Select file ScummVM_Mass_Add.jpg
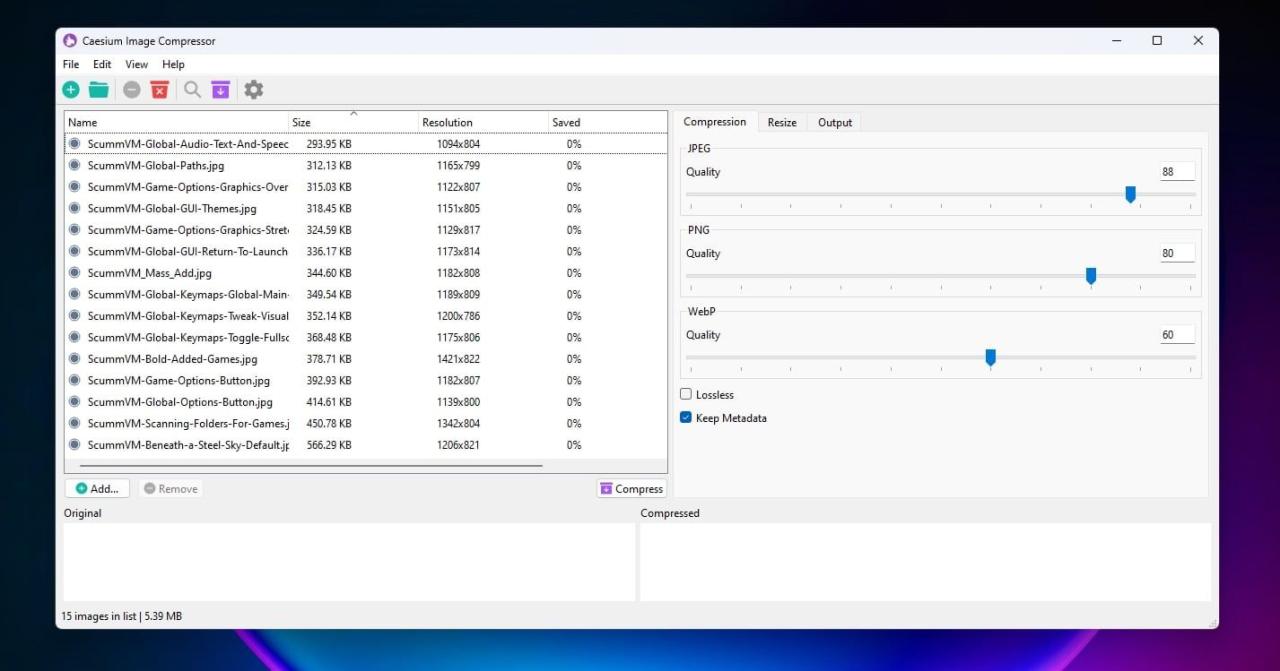The image size is (1280, 671). pyautogui.click(x=366, y=273)
